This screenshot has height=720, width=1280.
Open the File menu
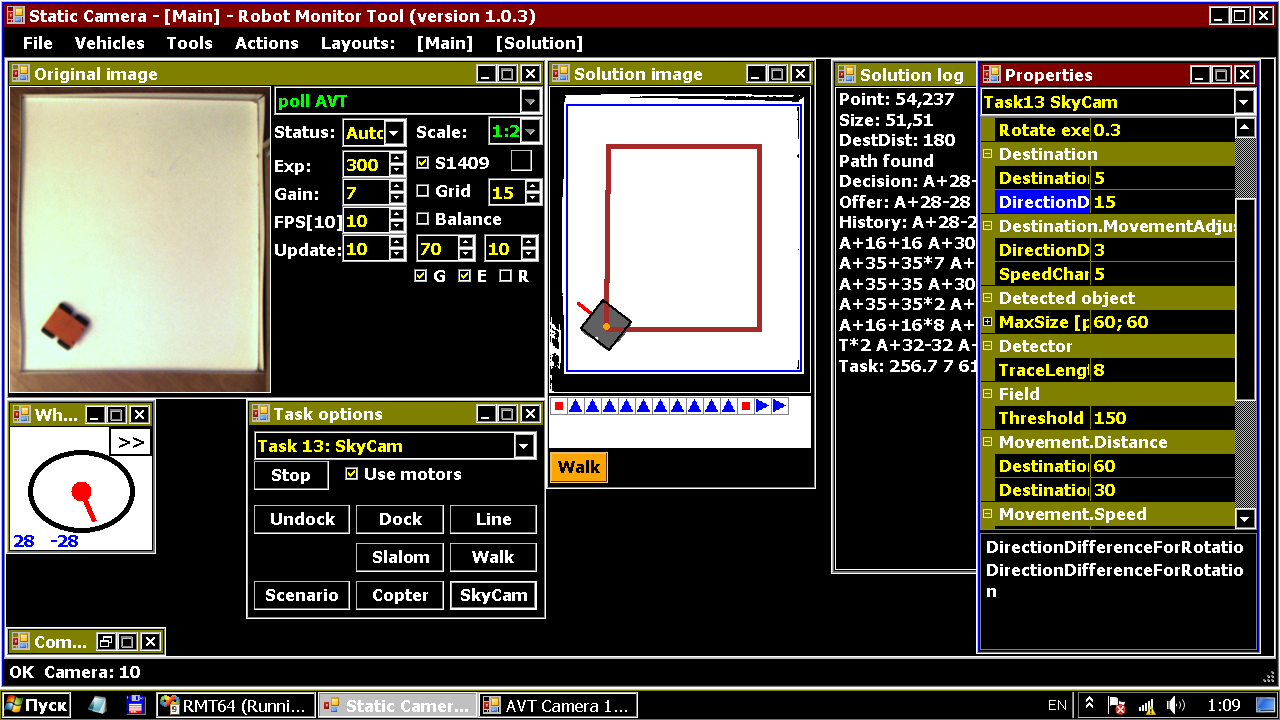click(x=38, y=43)
